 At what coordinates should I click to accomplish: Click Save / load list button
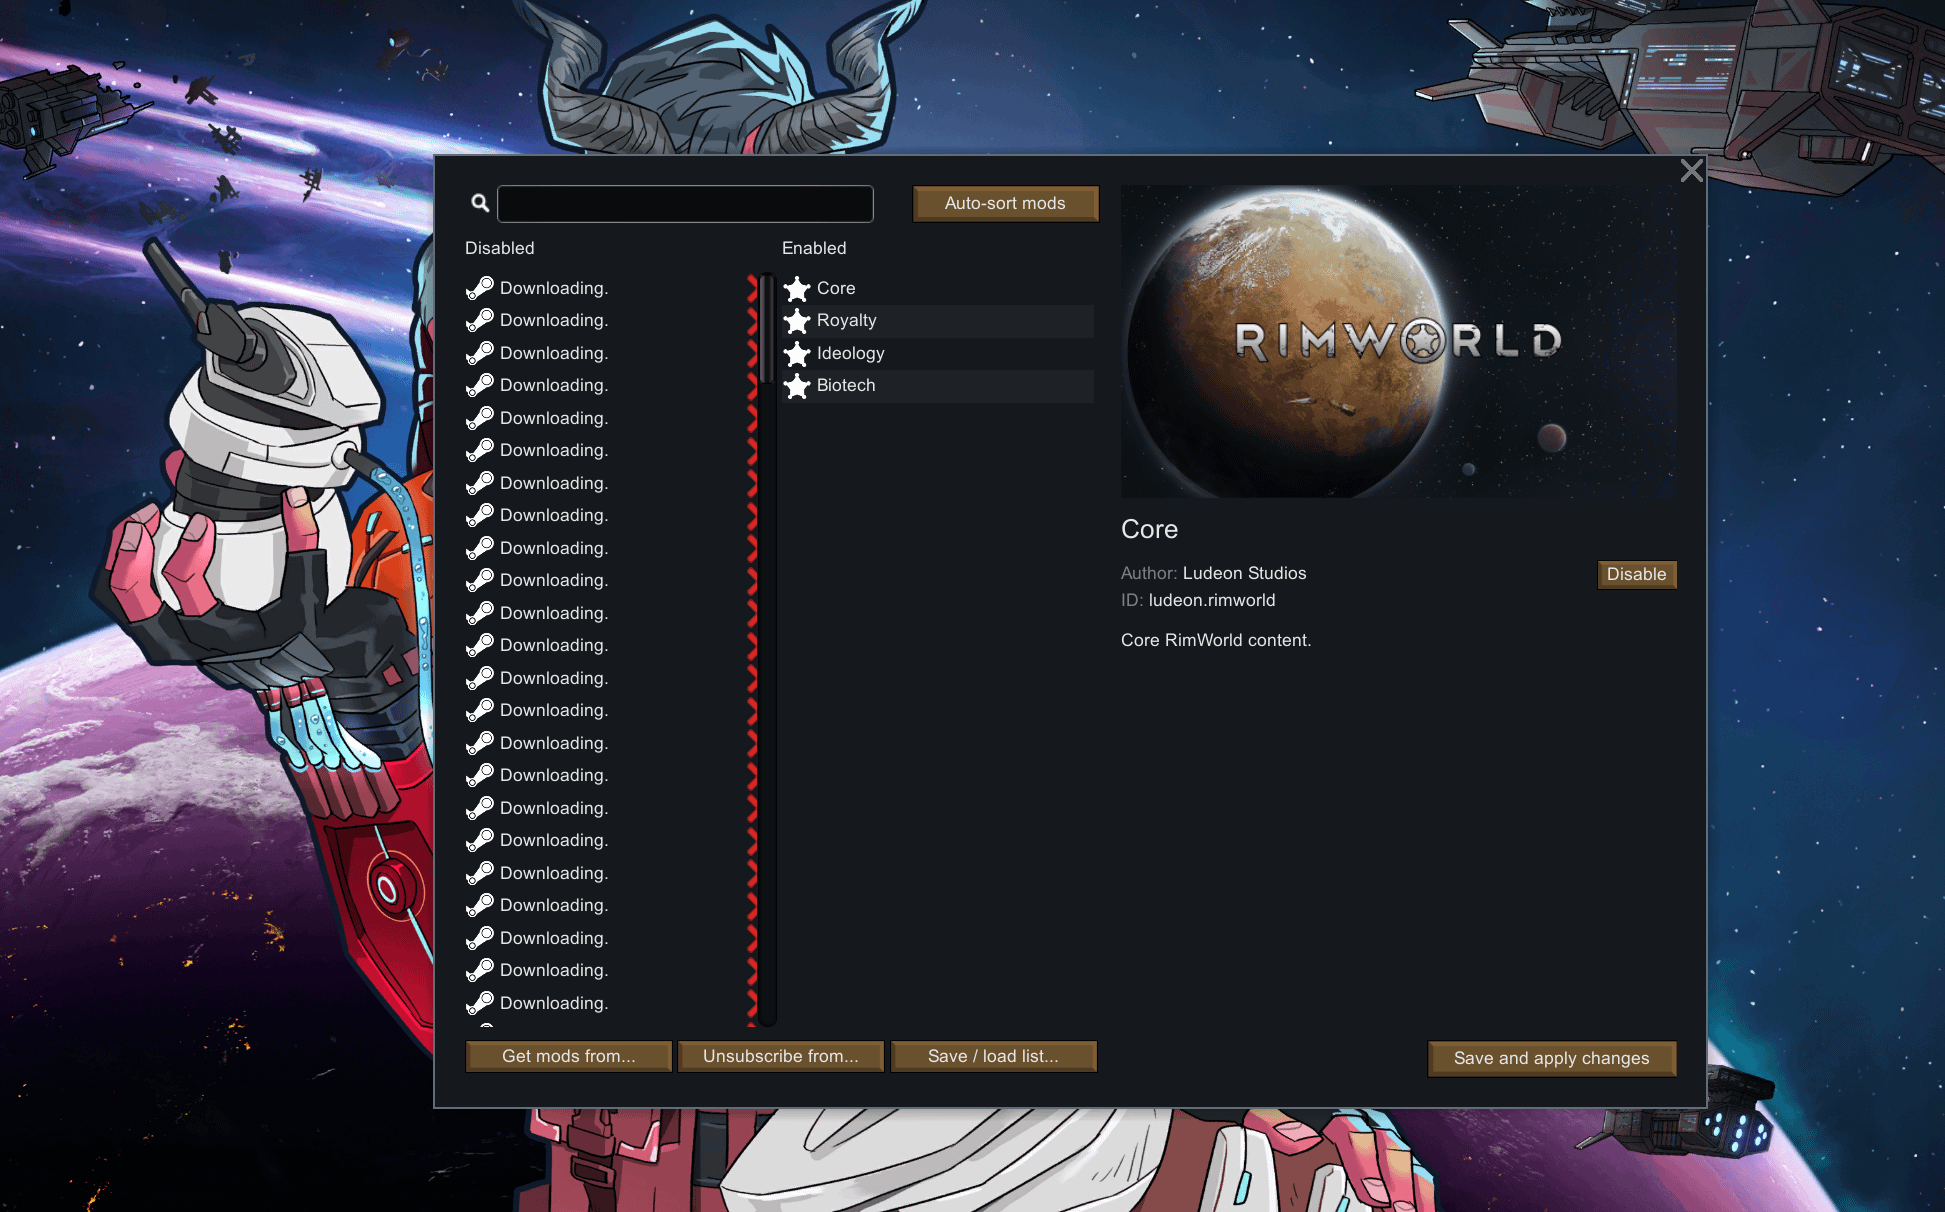pyautogui.click(x=994, y=1056)
